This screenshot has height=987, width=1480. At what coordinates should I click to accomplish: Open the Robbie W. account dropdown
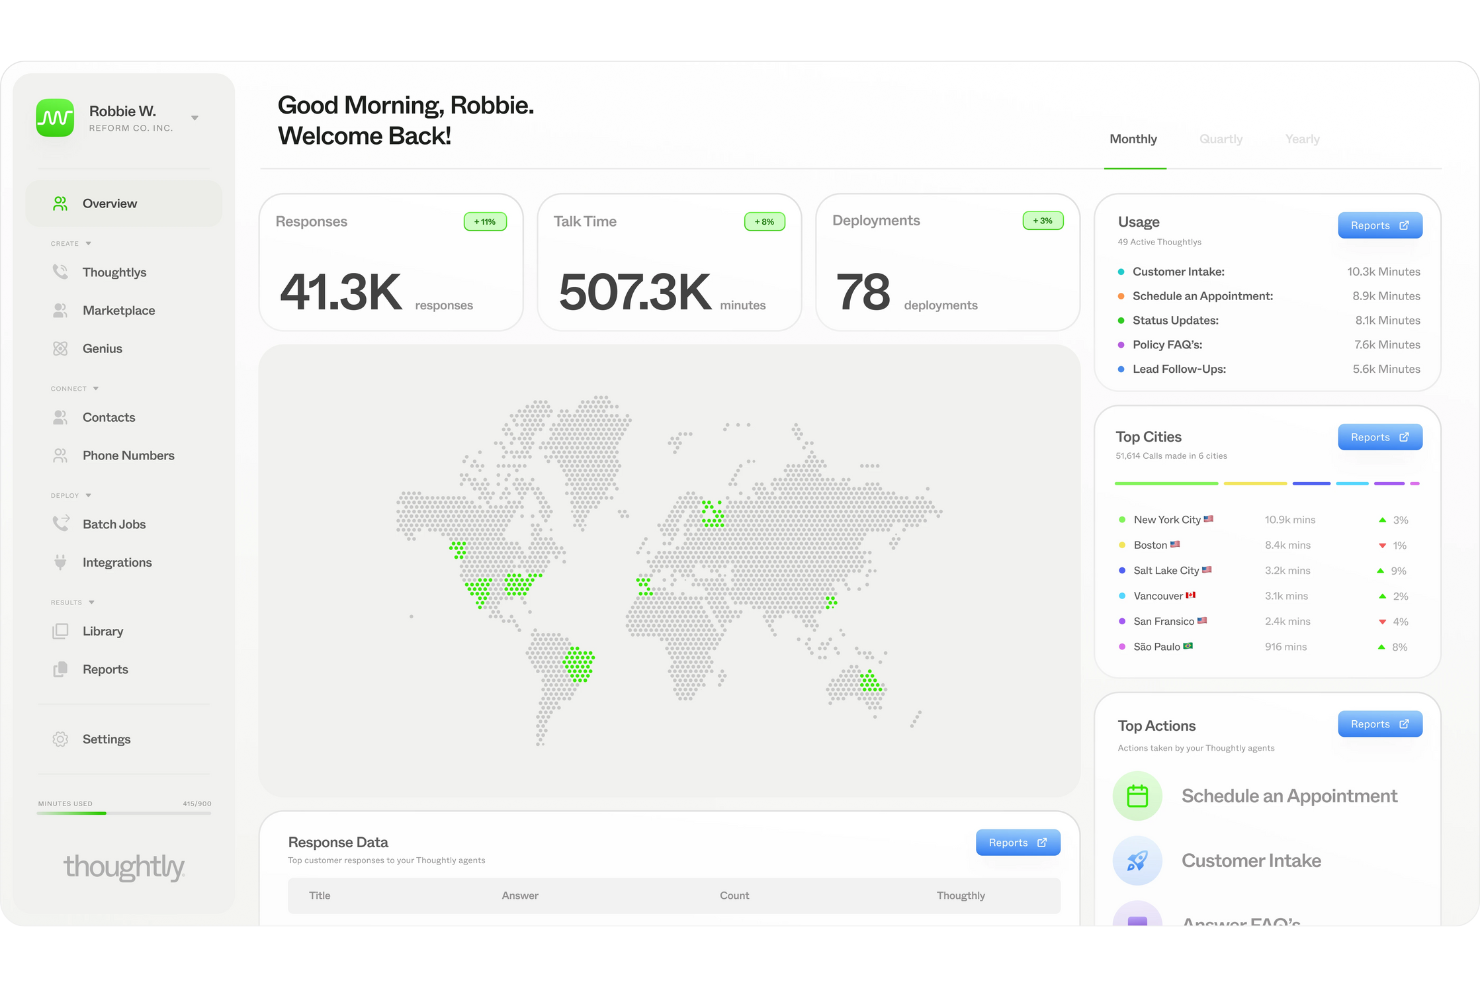point(194,117)
